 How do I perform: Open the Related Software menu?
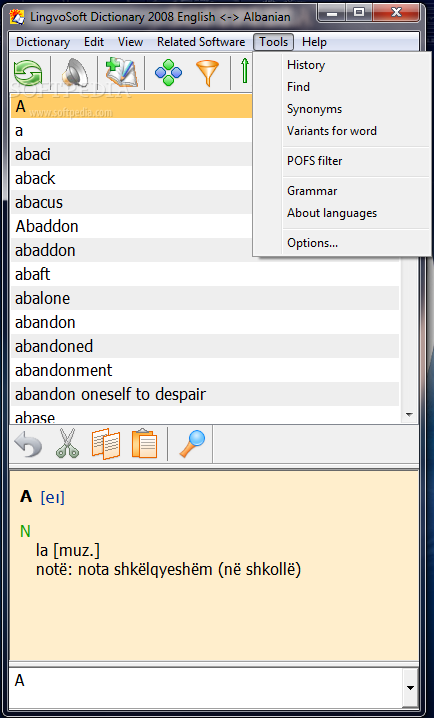(201, 42)
